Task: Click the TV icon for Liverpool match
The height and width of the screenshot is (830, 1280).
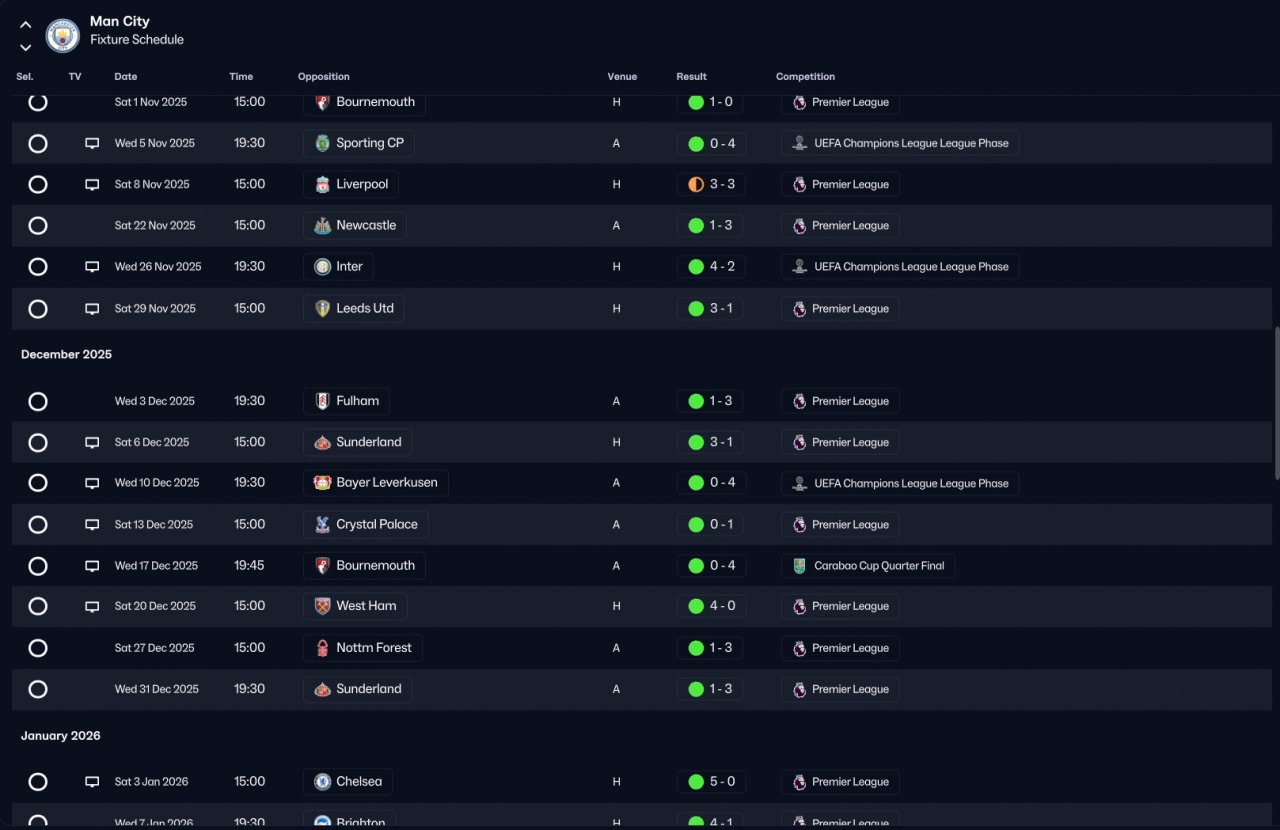Action: 92,184
